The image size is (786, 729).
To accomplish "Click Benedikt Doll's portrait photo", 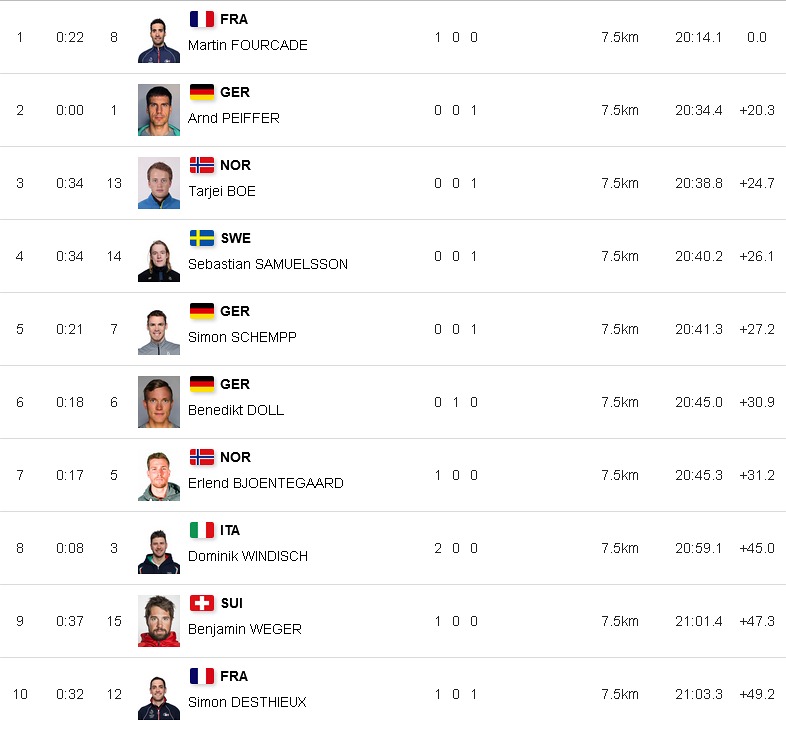I will (159, 402).
